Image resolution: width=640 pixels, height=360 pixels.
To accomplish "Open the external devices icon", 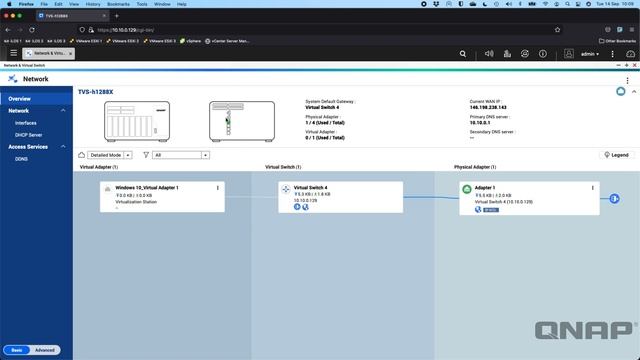I will 525,53.
